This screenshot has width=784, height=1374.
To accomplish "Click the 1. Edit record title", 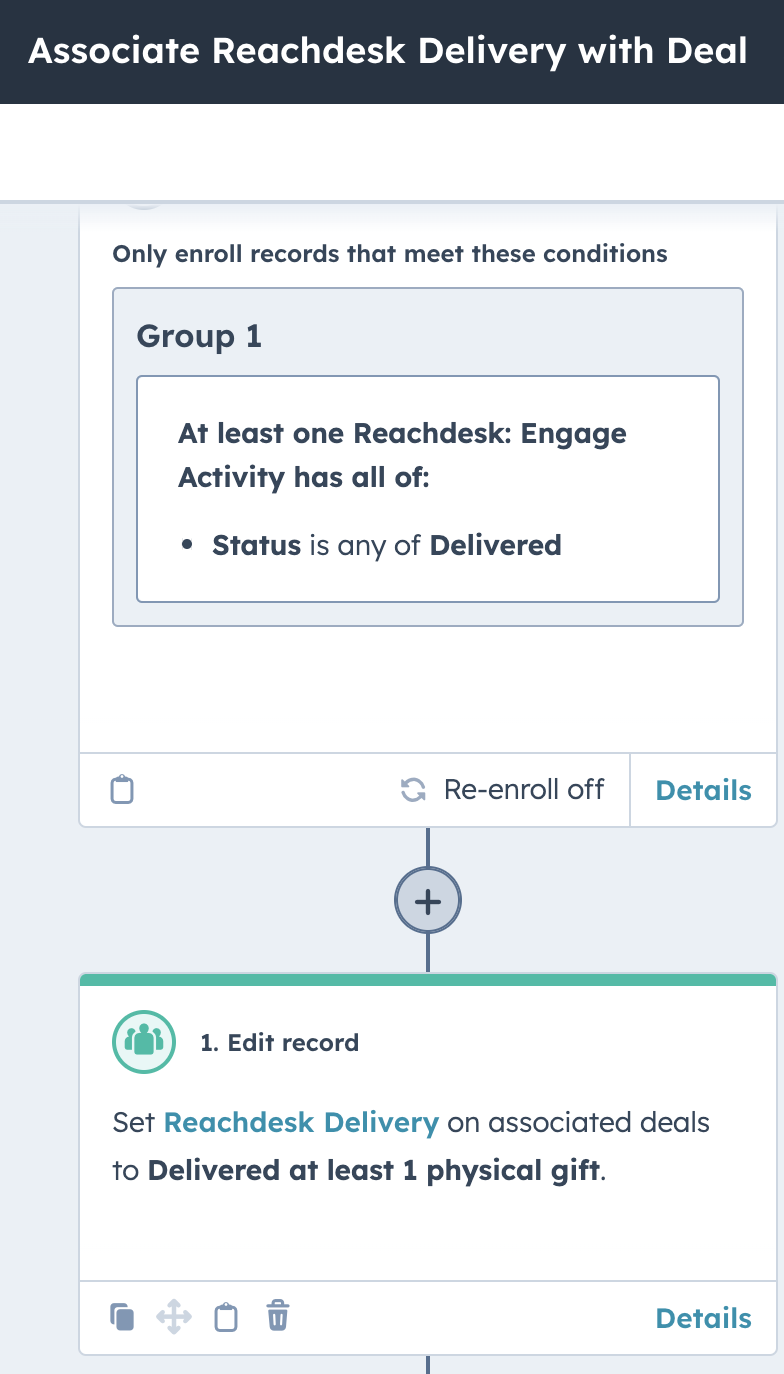I will click(x=279, y=1043).
